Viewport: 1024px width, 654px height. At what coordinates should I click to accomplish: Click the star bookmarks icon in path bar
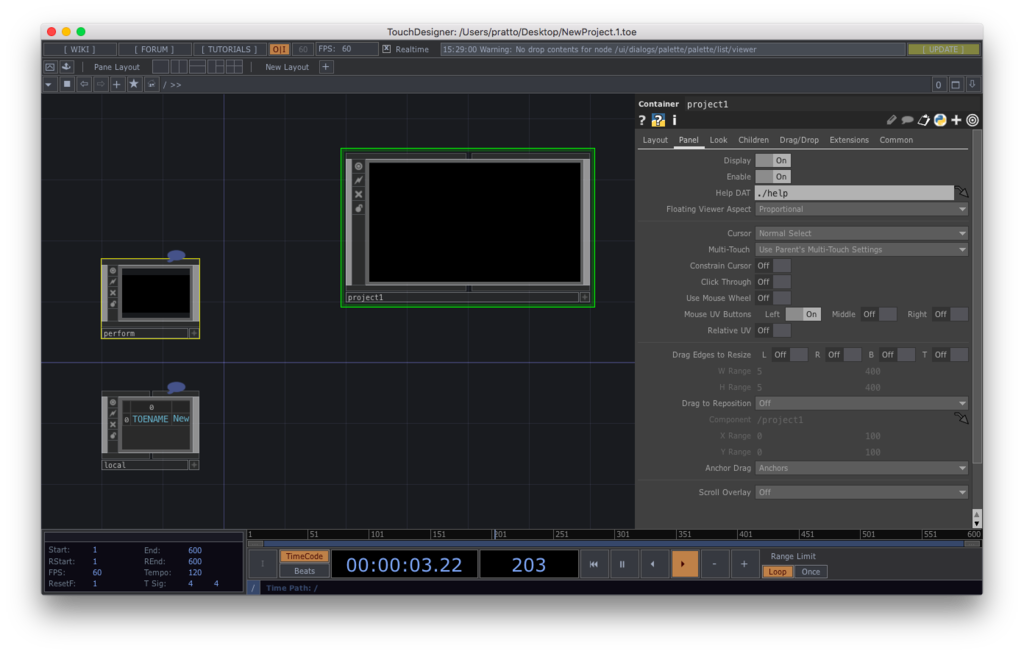(134, 84)
